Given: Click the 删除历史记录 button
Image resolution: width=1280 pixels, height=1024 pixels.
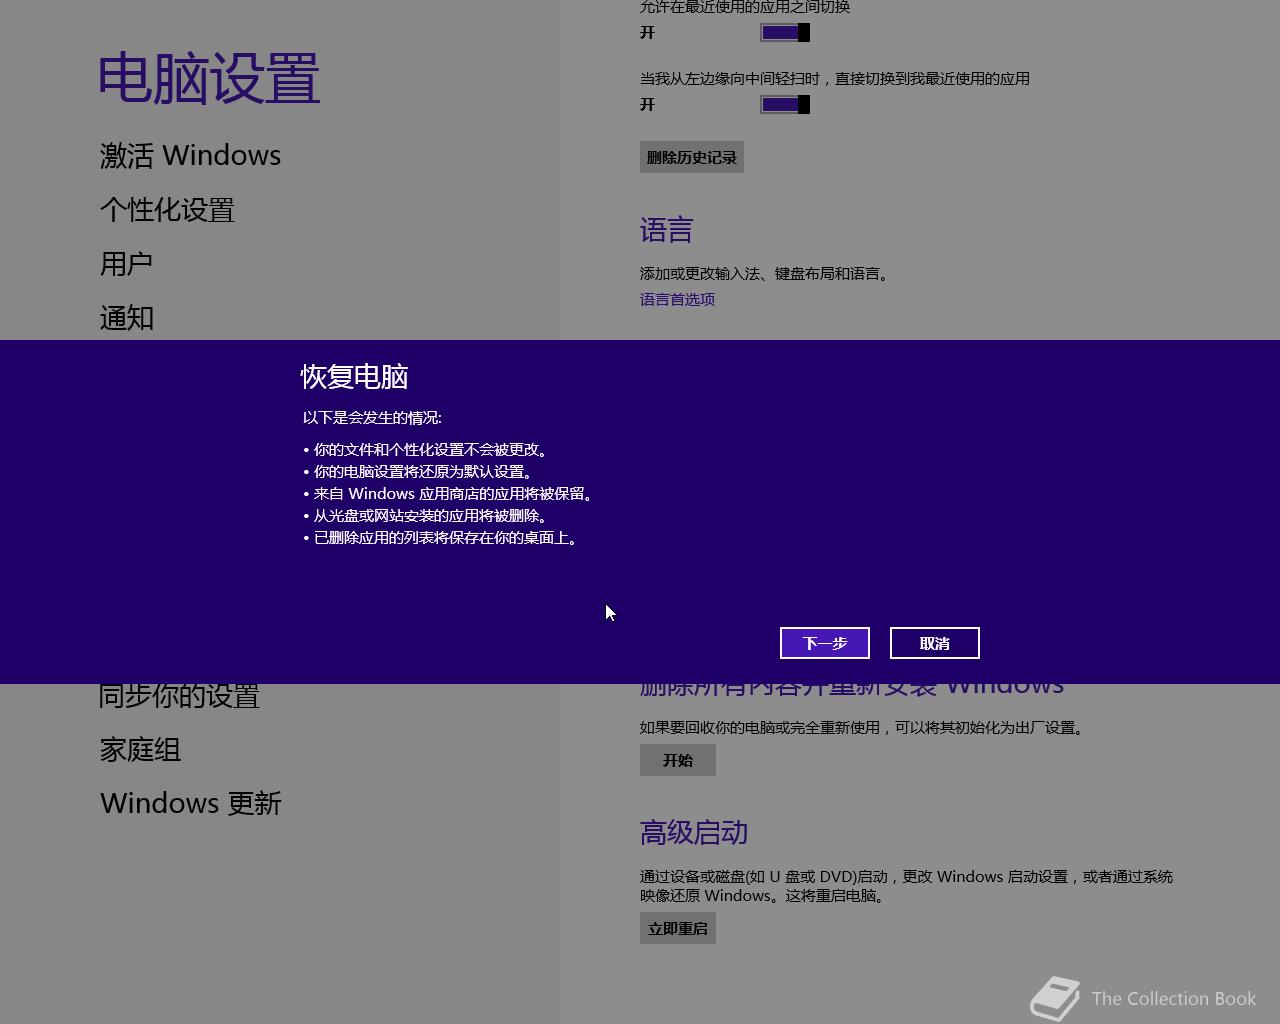Looking at the screenshot, I should [692, 157].
